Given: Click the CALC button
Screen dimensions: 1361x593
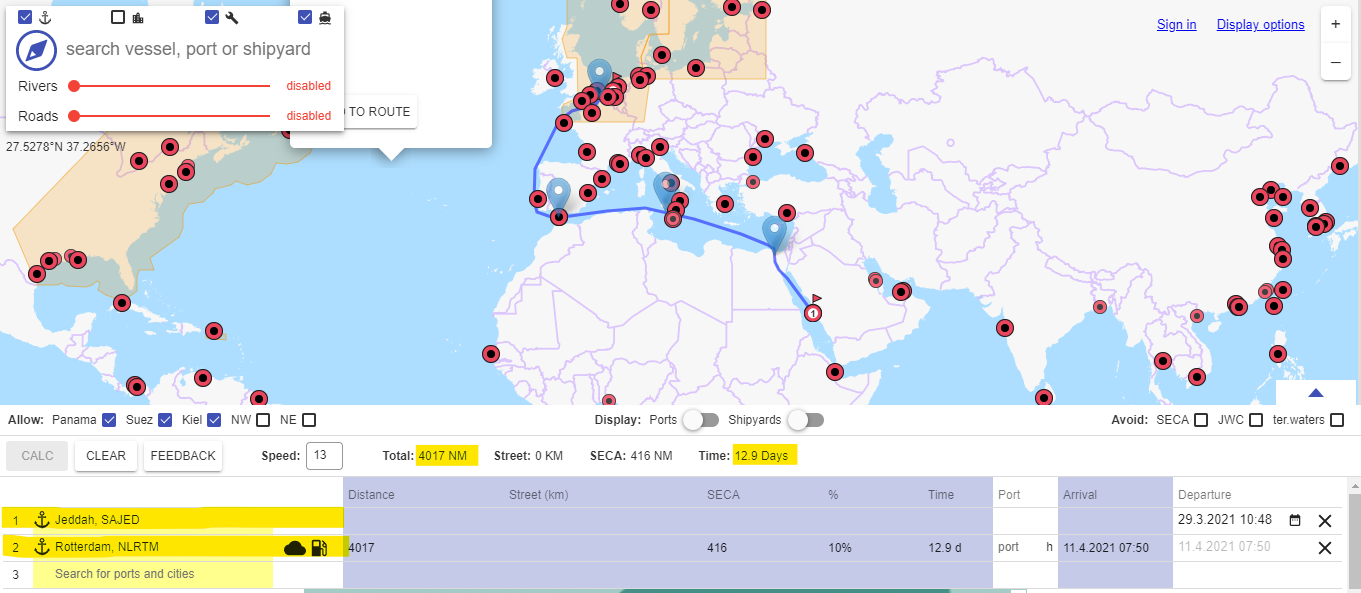Looking at the screenshot, I should click(37, 455).
